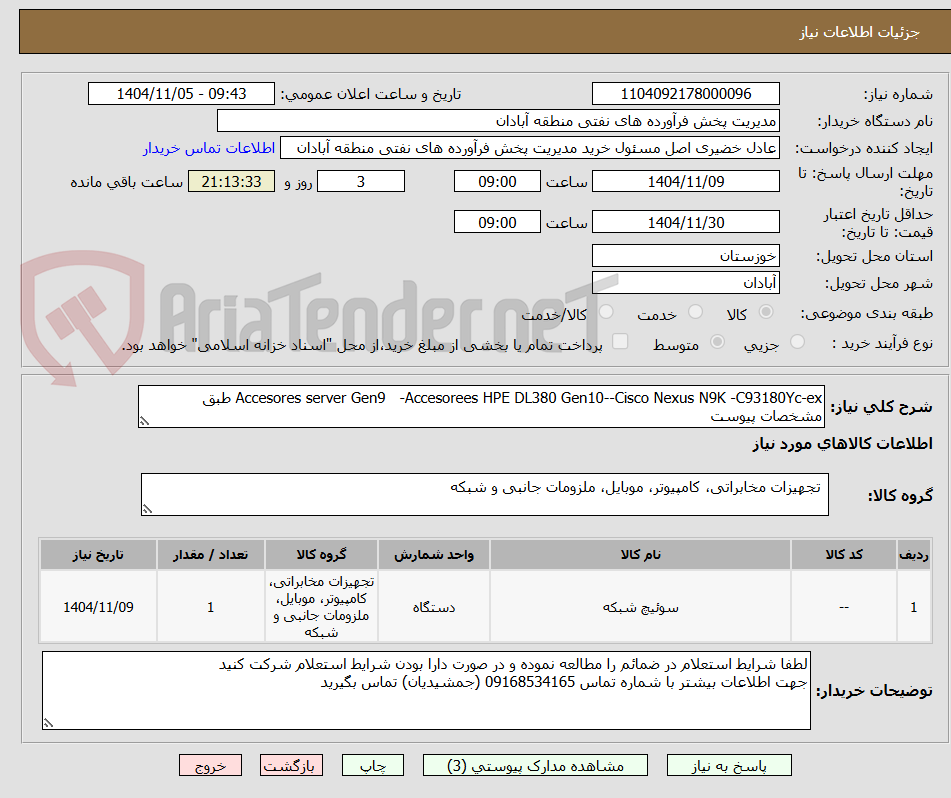Click the price validity date 1404/11/30 field

click(x=685, y=222)
